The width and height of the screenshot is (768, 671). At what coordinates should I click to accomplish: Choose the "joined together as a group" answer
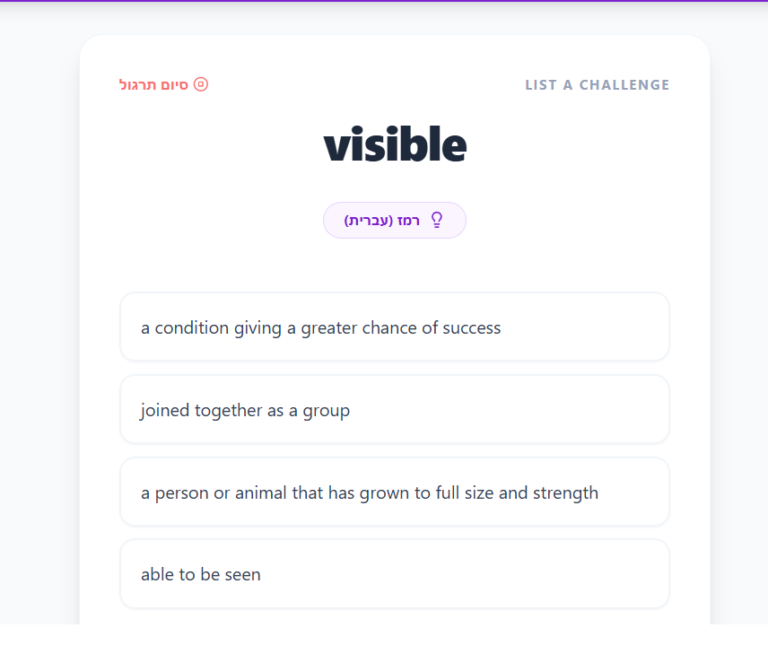point(394,410)
